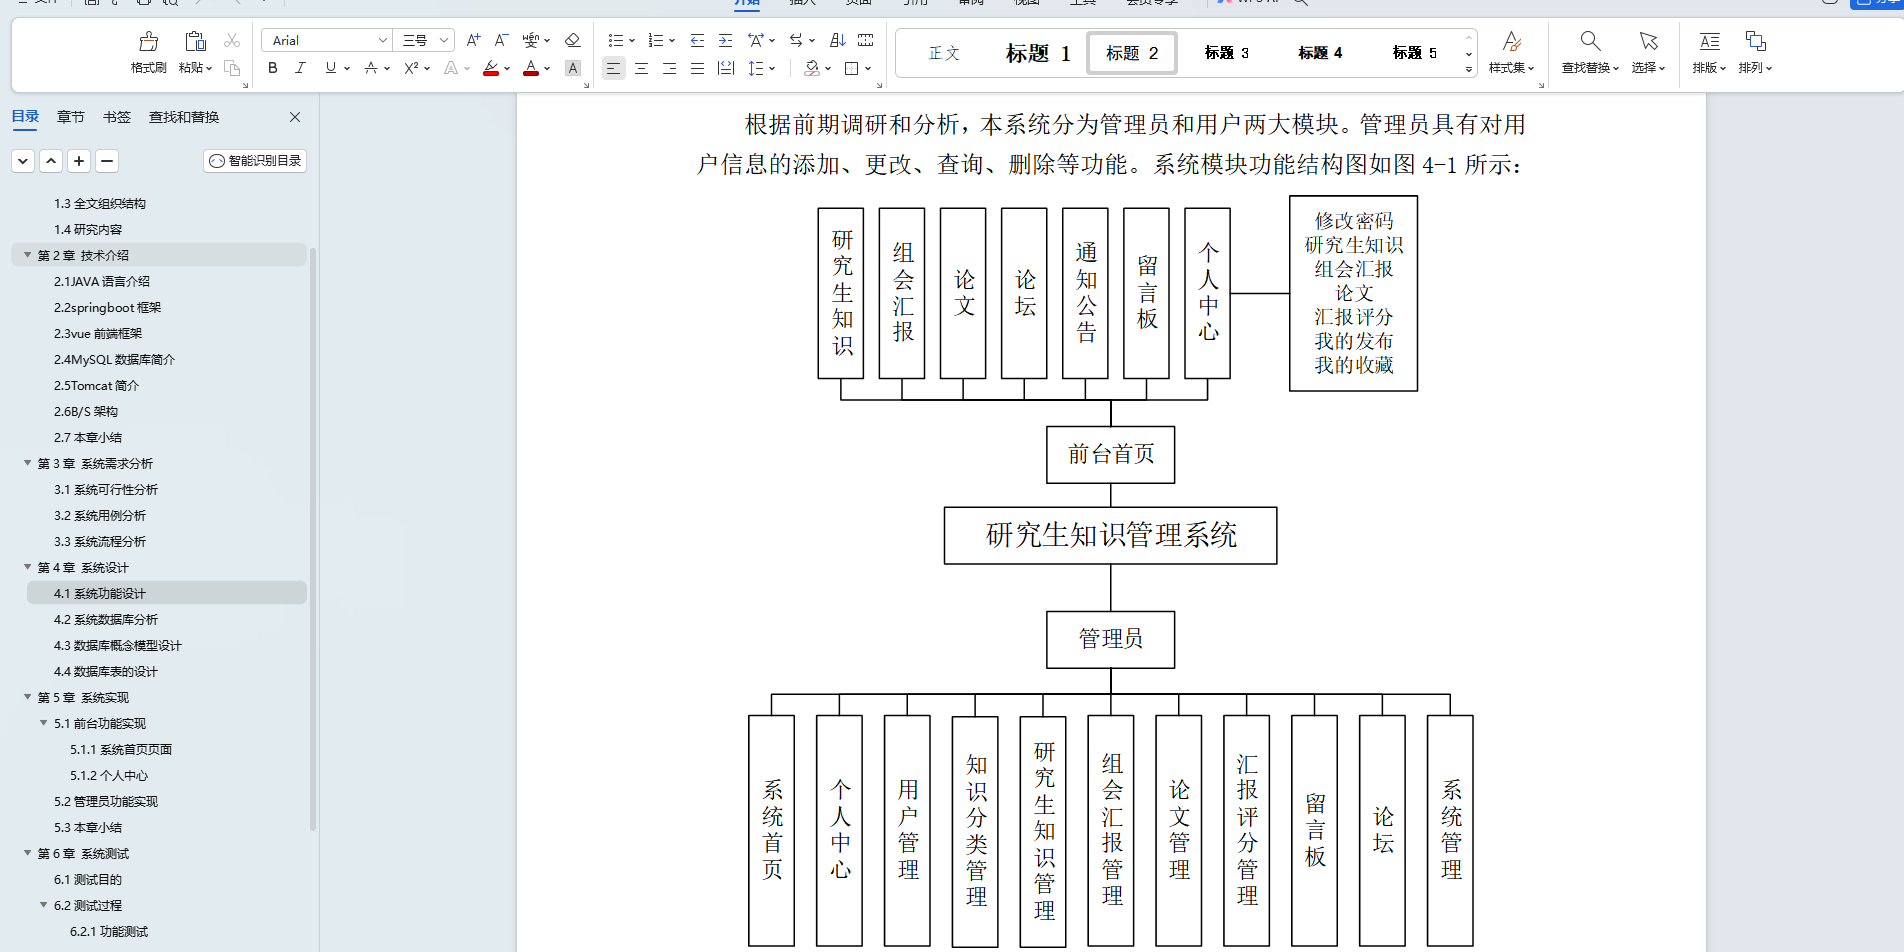Select the 正文 style
Image resolution: width=1904 pixels, height=952 pixels.
coord(944,53)
